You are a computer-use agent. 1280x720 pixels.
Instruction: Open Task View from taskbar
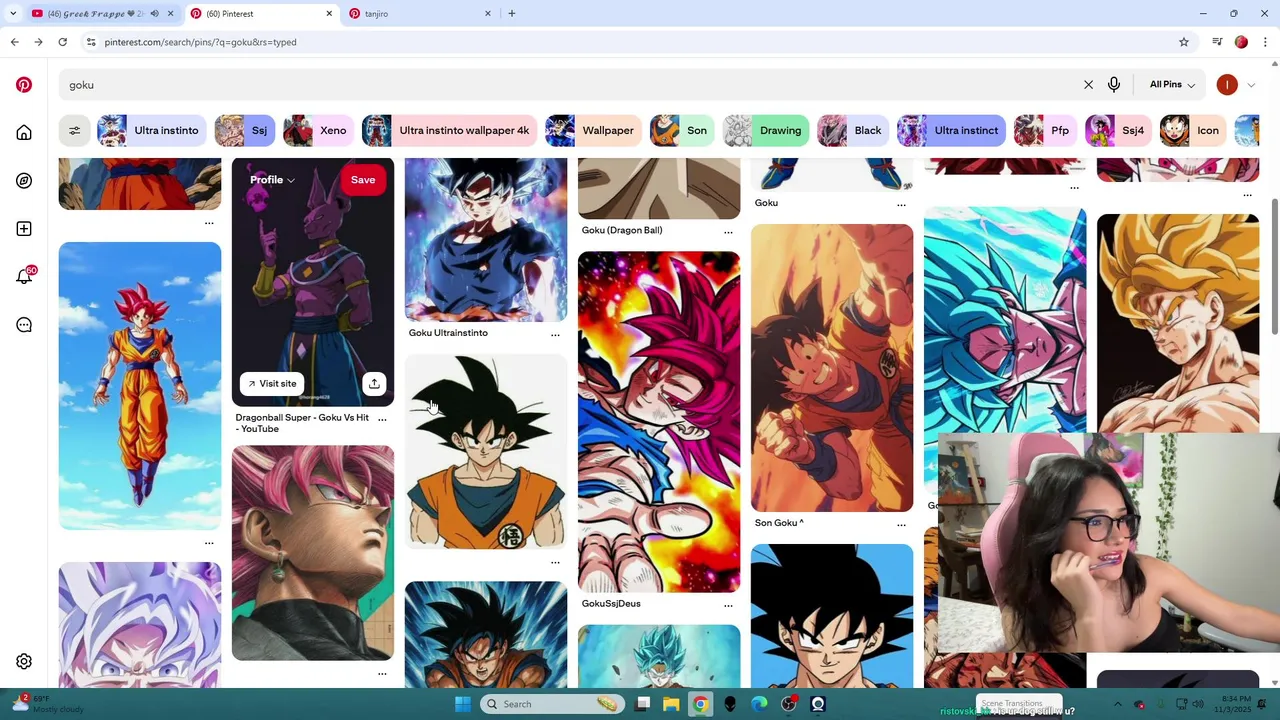(x=642, y=704)
